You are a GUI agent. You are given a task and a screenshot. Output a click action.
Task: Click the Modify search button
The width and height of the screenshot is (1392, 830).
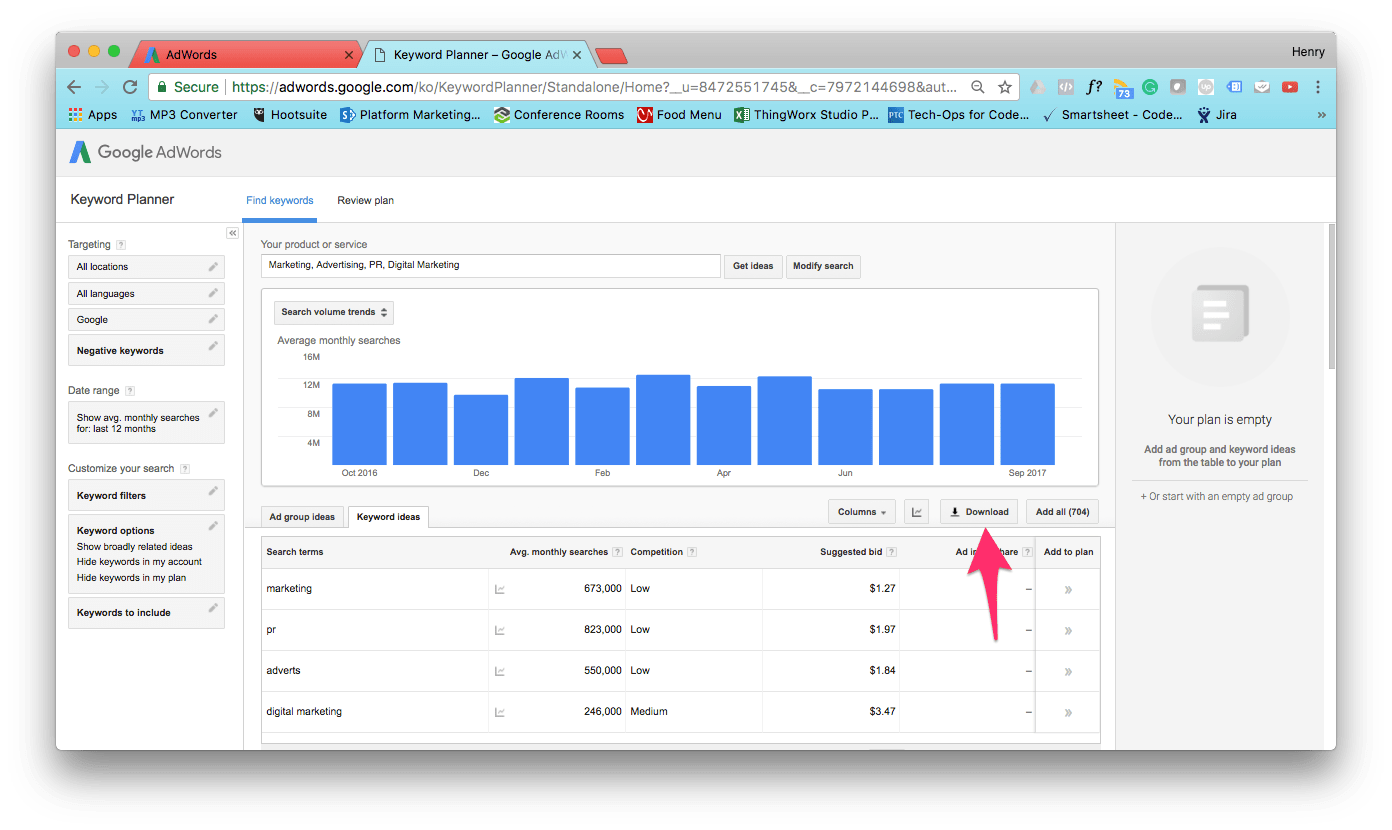pyautogui.click(x=823, y=266)
